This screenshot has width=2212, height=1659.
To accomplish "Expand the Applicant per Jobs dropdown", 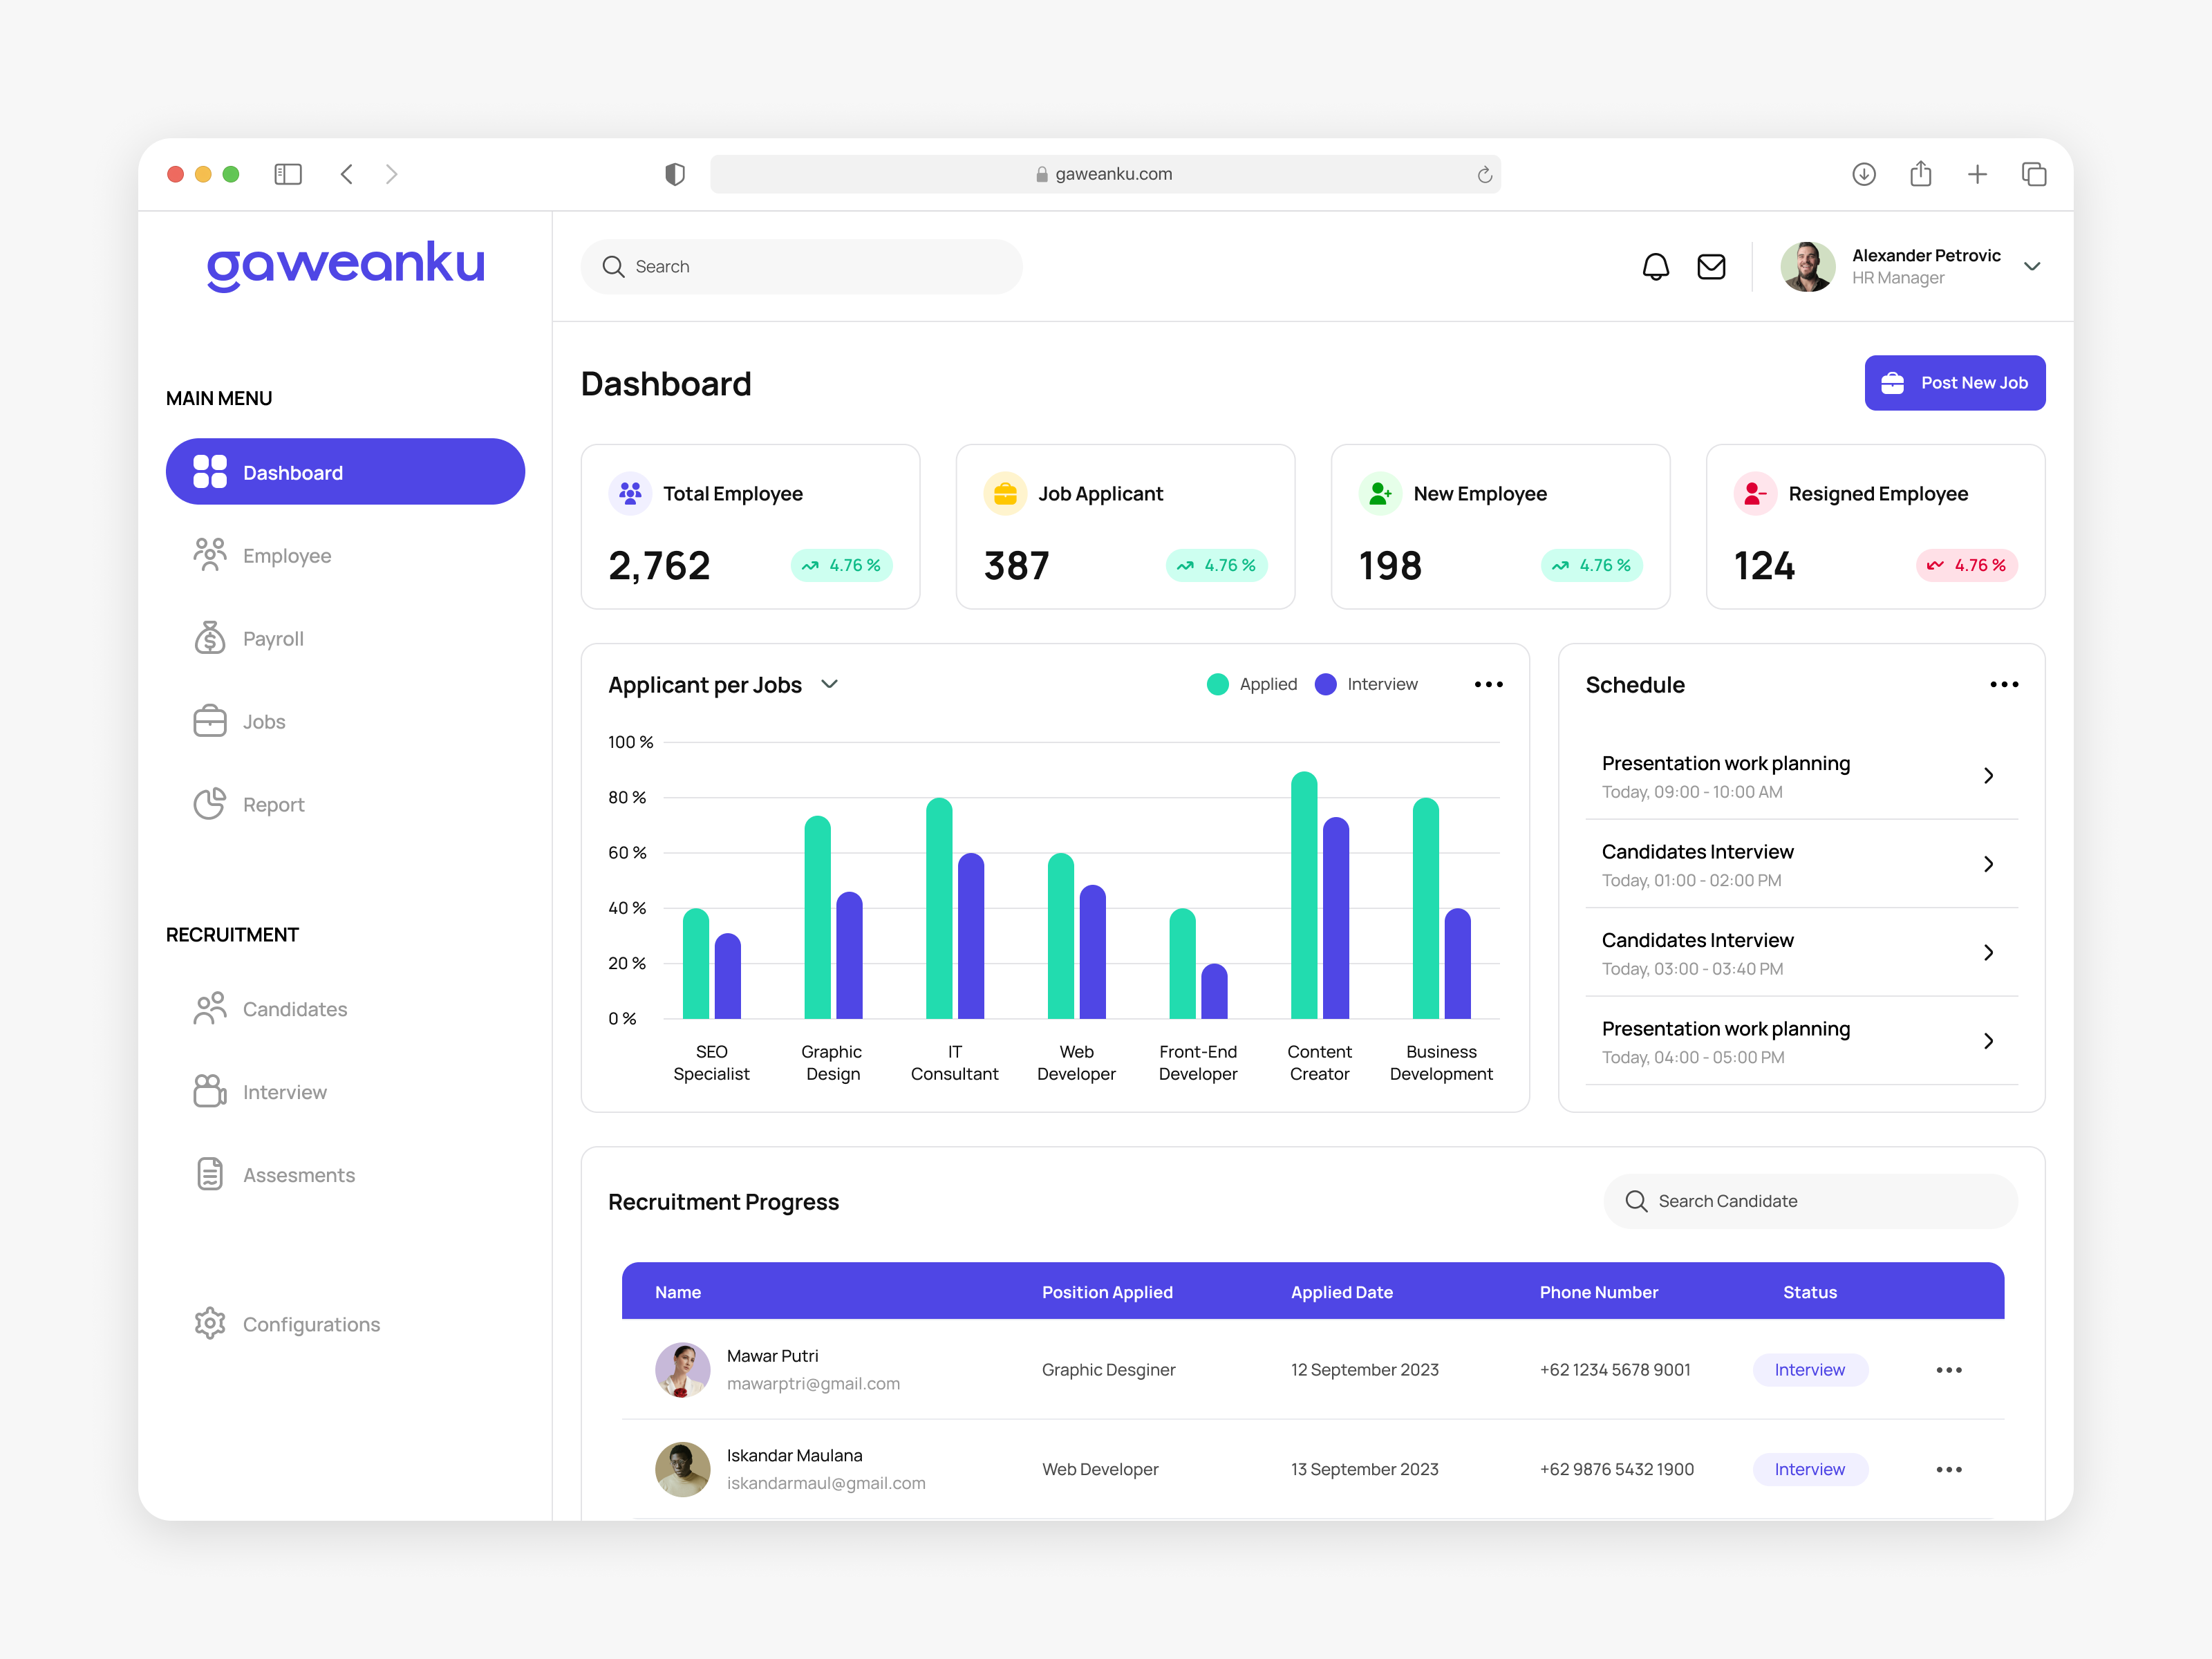I will click(x=829, y=685).
